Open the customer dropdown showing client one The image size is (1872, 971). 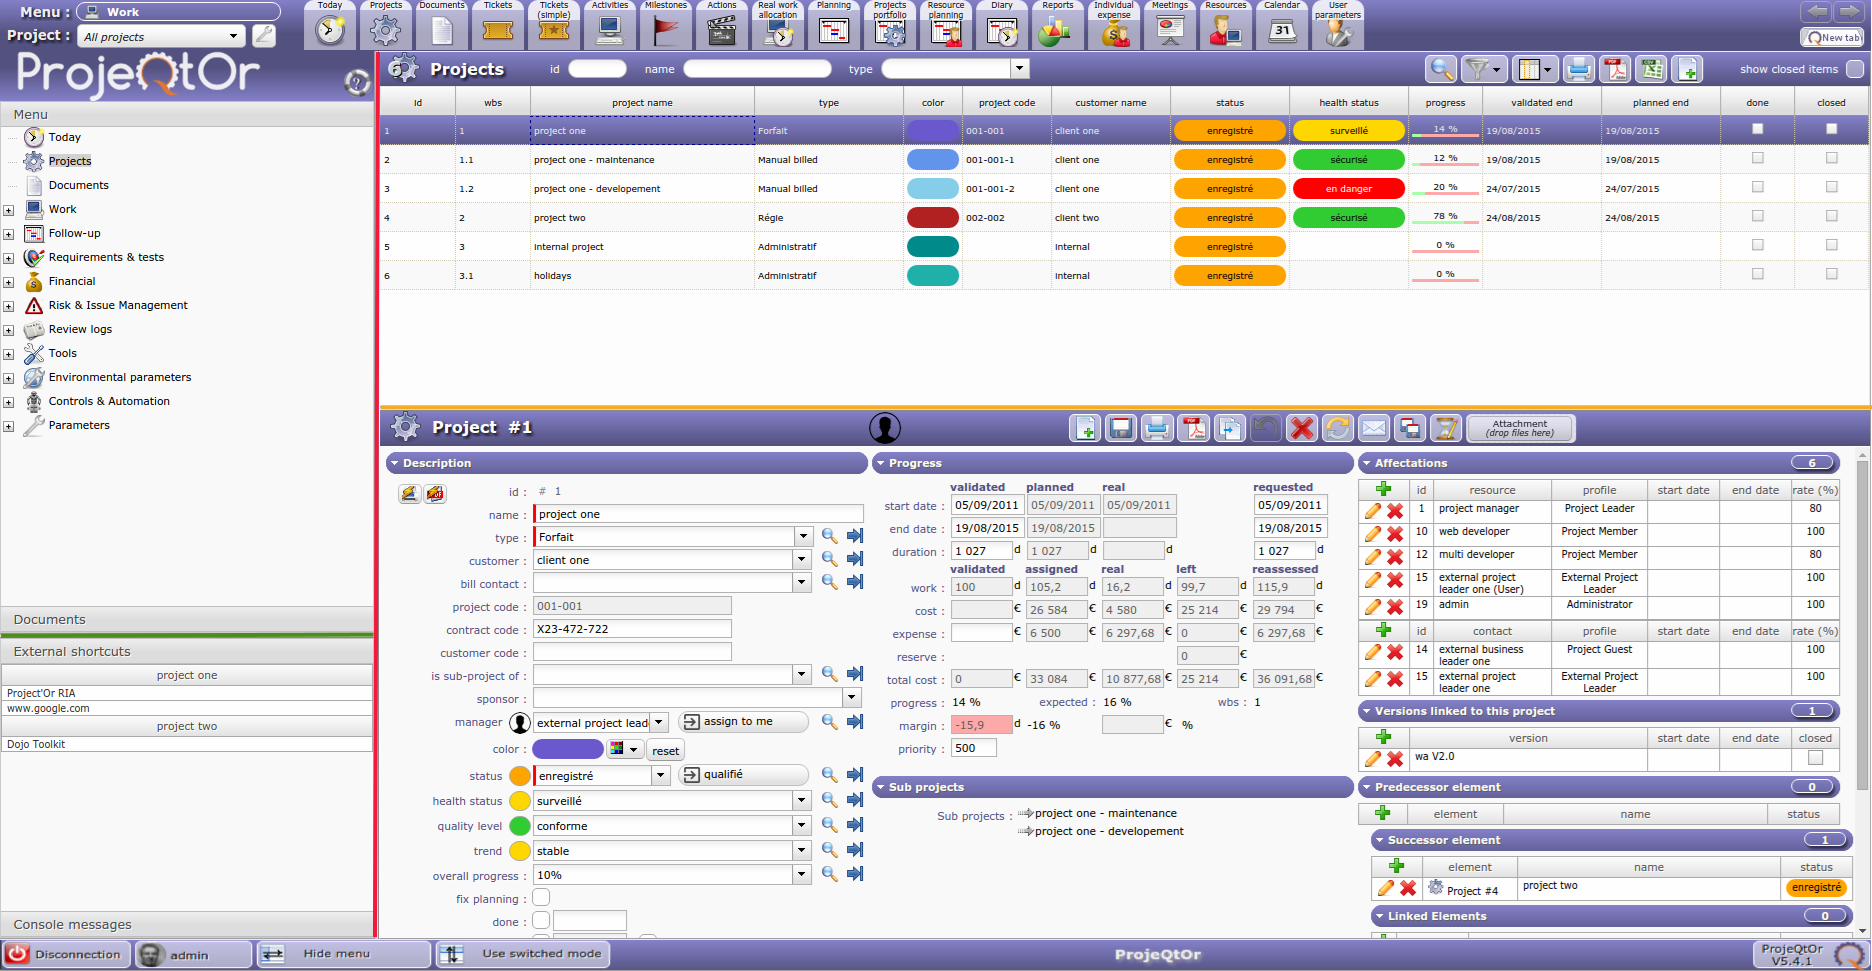(803, 560)
